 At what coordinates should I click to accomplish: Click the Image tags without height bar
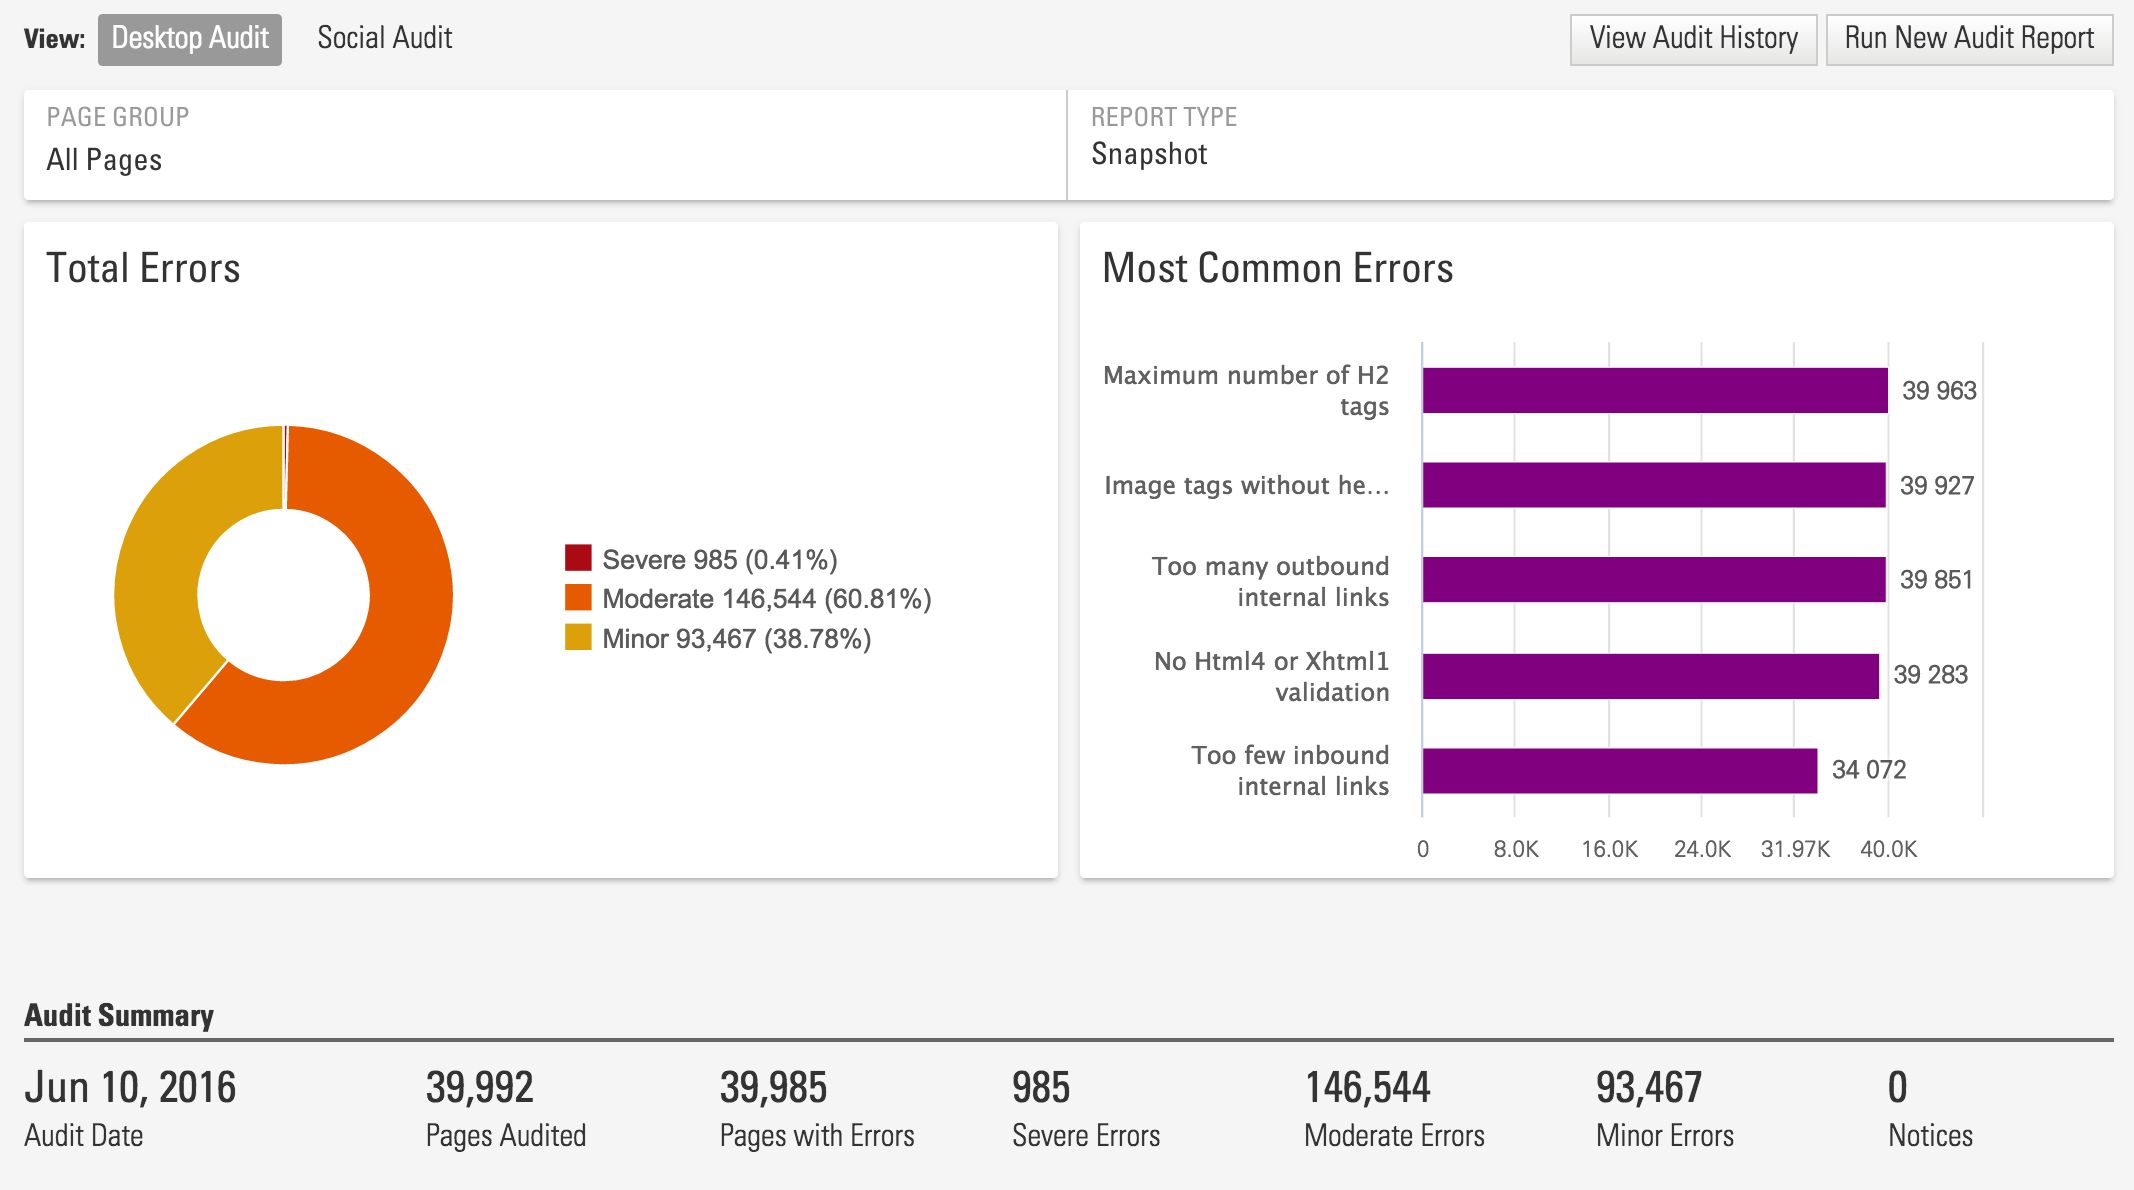point(1653,485)
